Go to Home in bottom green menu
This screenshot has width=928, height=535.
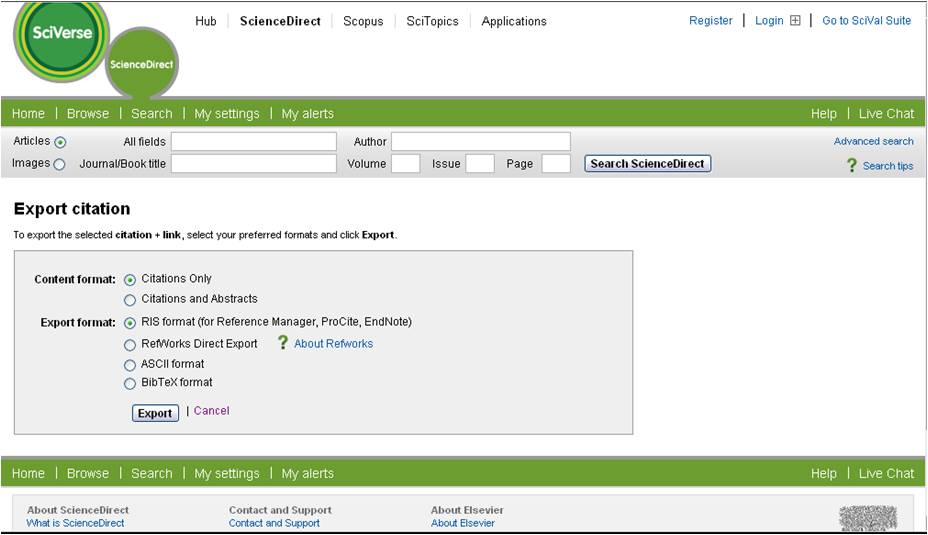pyautogui.click(x=28, y=473)
